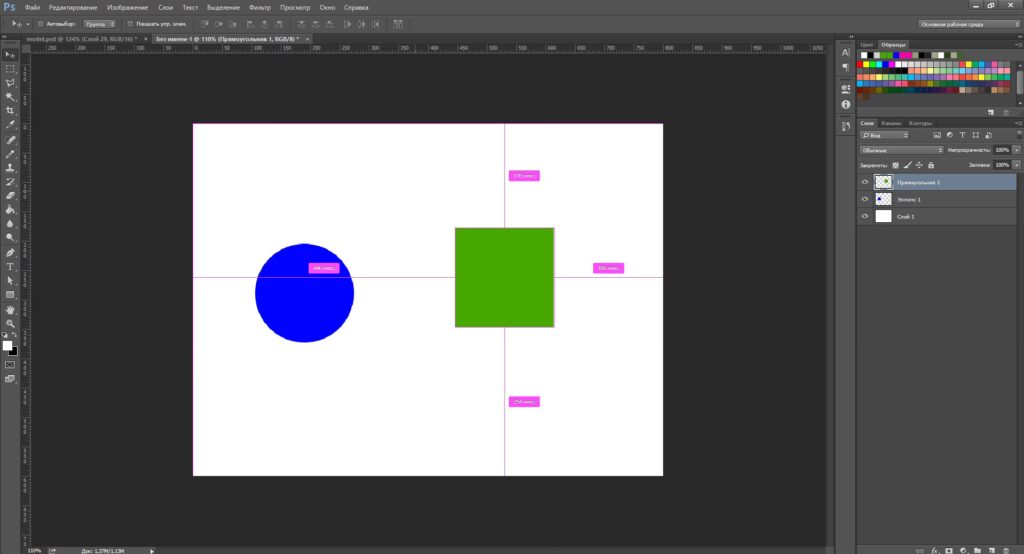
Task: Select the Eraser tool
Action: click(x=10, y=196)
